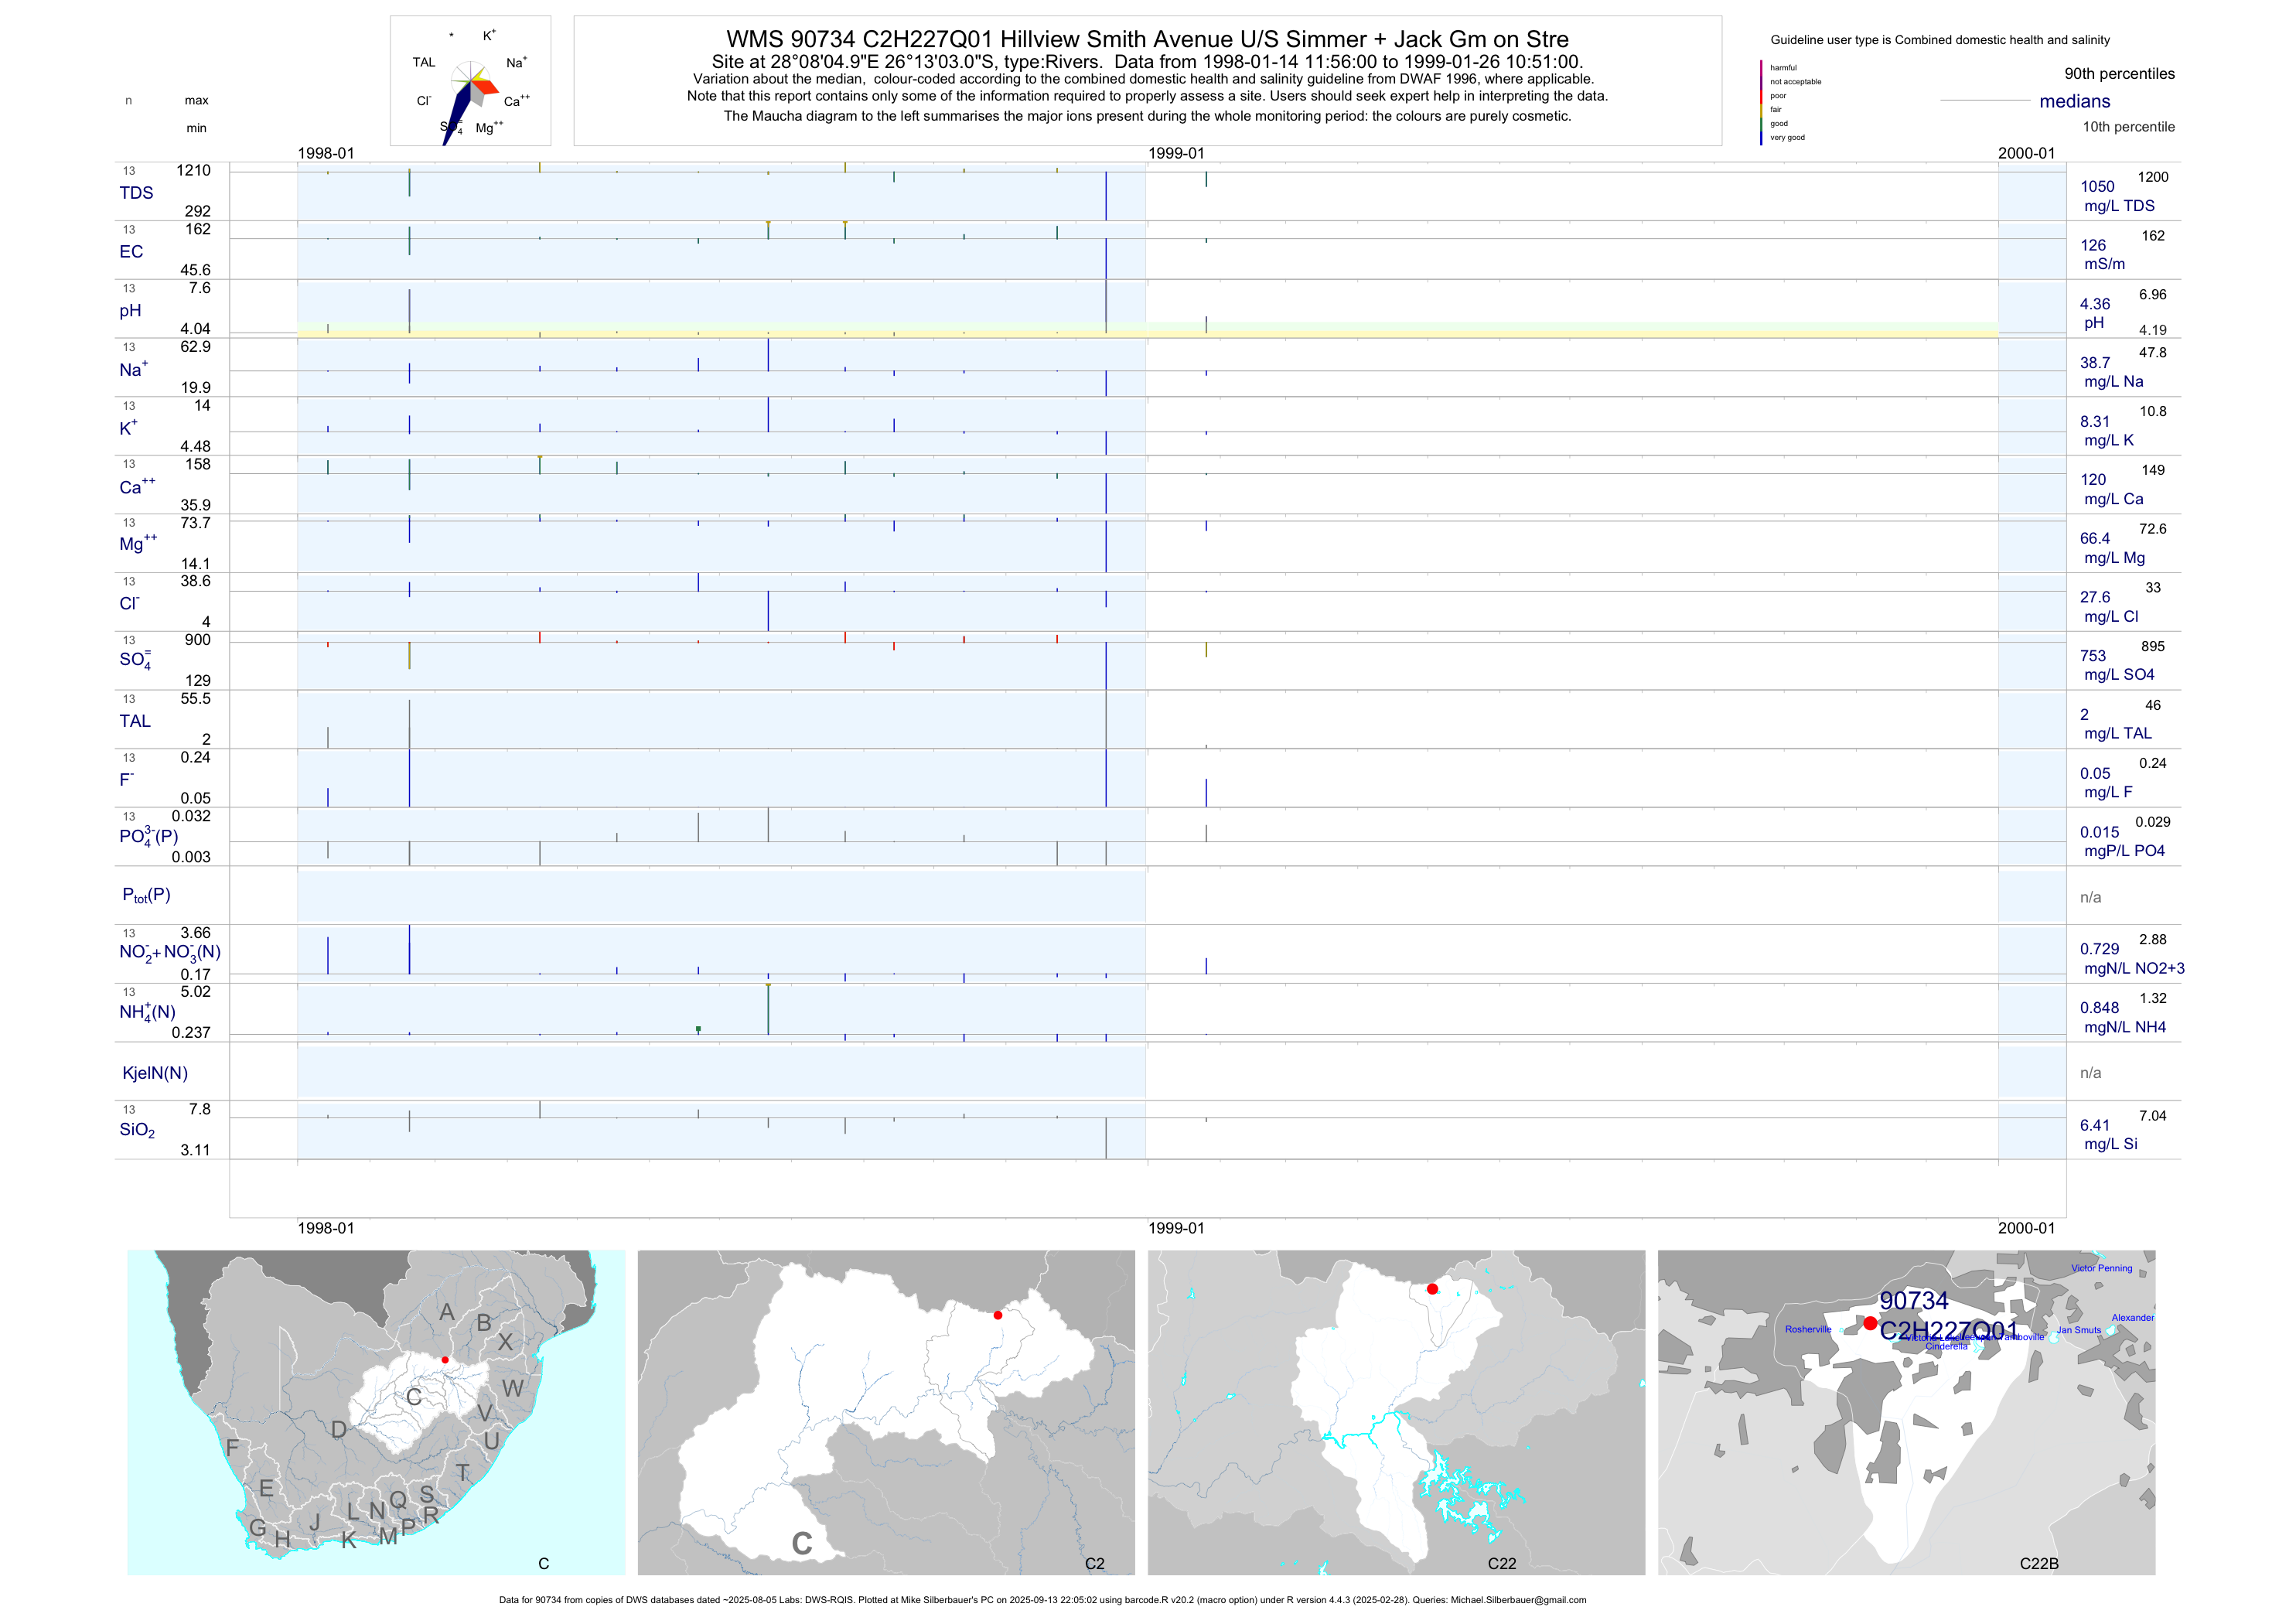Click the KjelN(N) row label
The width and height of the screenshot is (2296, 1624).
[155, 1073]
